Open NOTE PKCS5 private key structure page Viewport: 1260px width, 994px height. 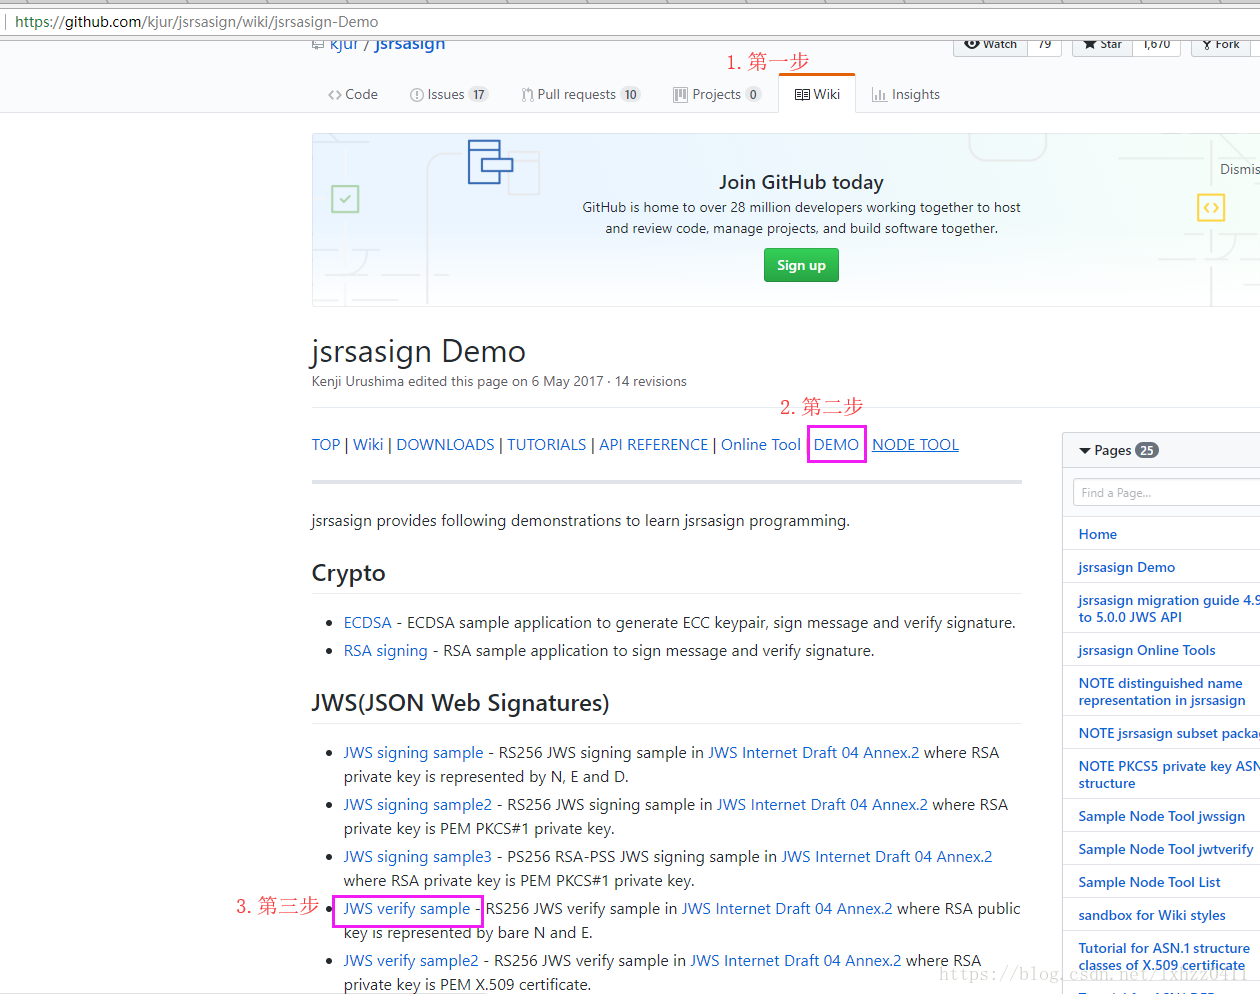coord(1169,774)
